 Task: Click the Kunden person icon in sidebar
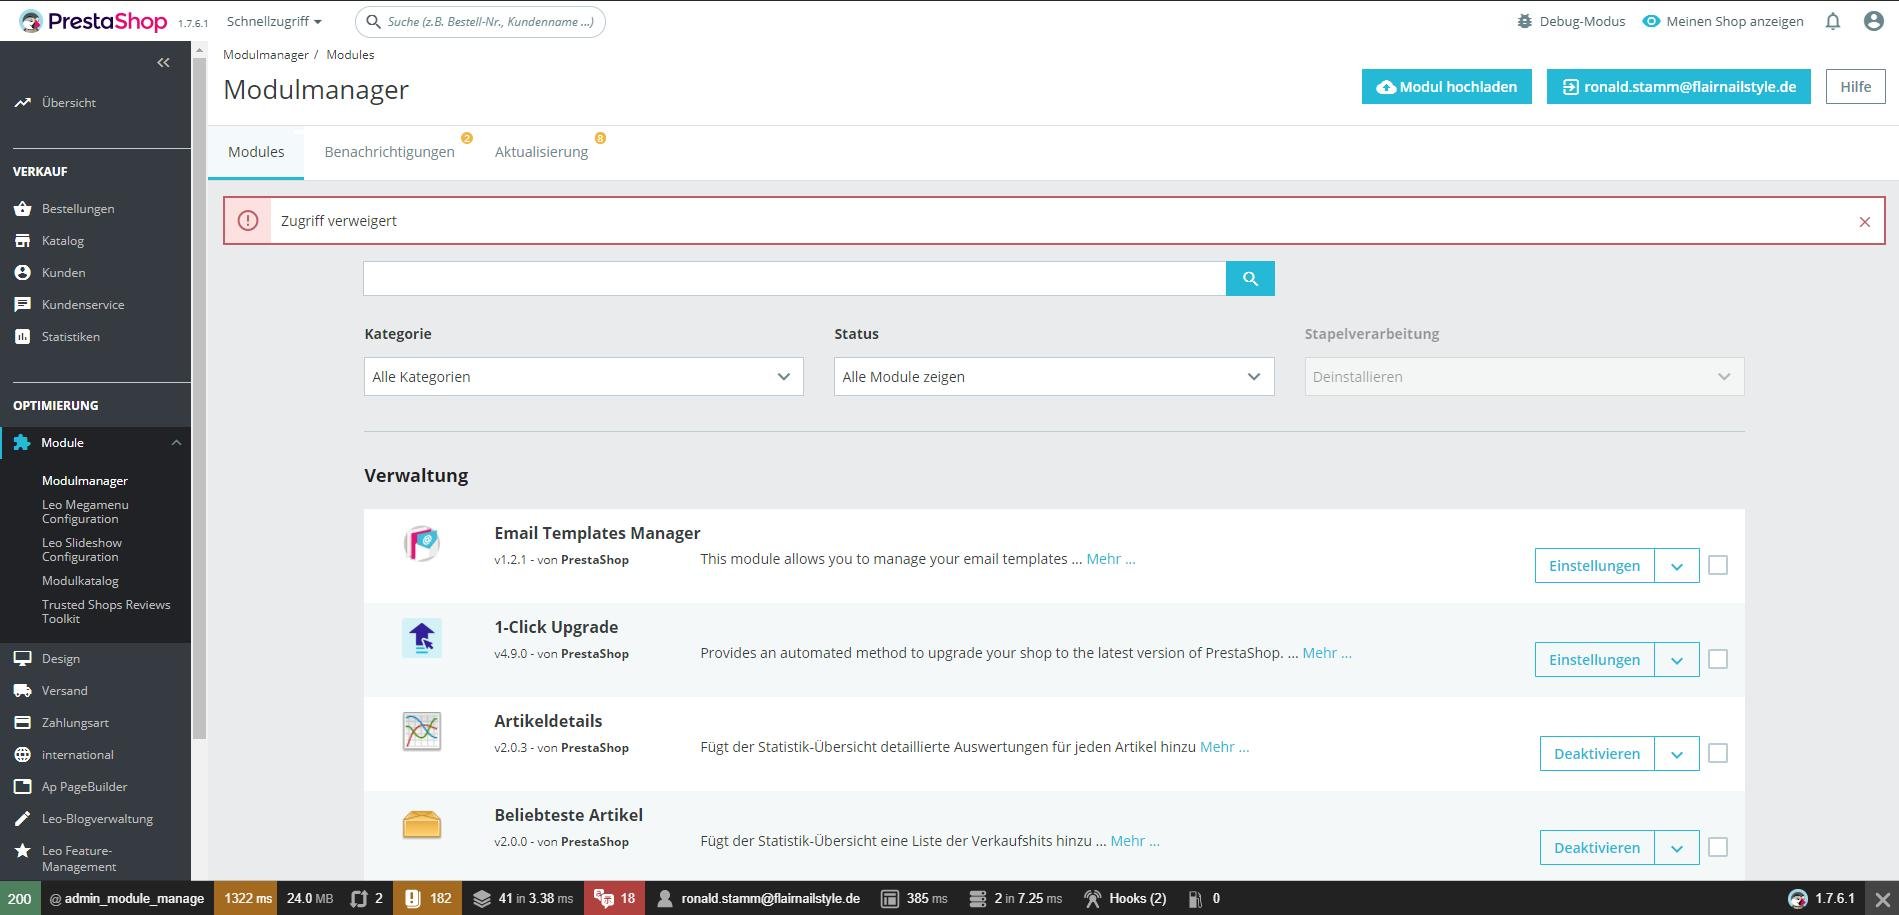(23, 273)
